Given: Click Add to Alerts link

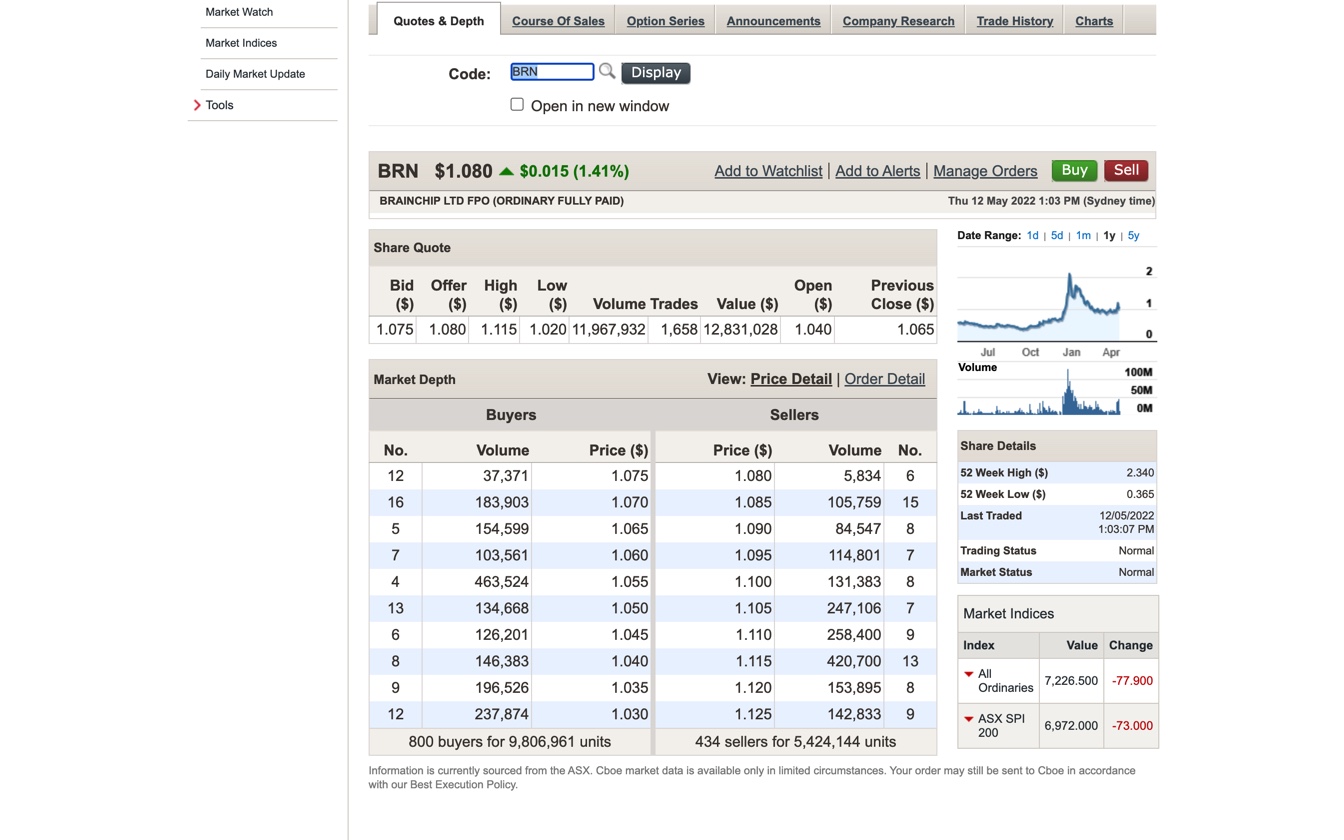Looking at the screenshot, I should [x=877, y=171].
